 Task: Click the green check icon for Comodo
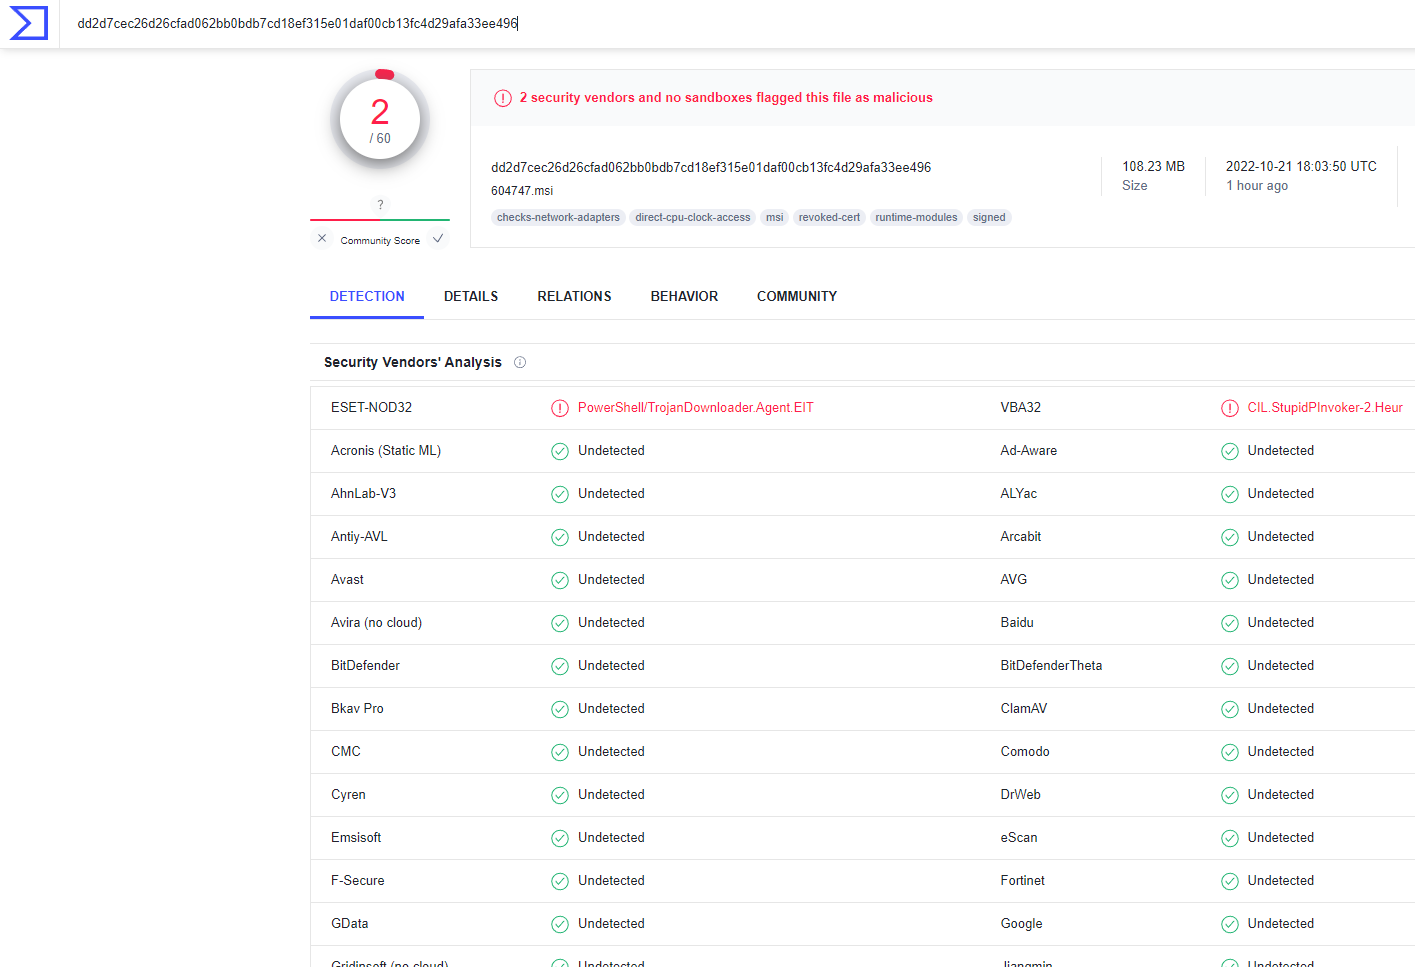1230,752
